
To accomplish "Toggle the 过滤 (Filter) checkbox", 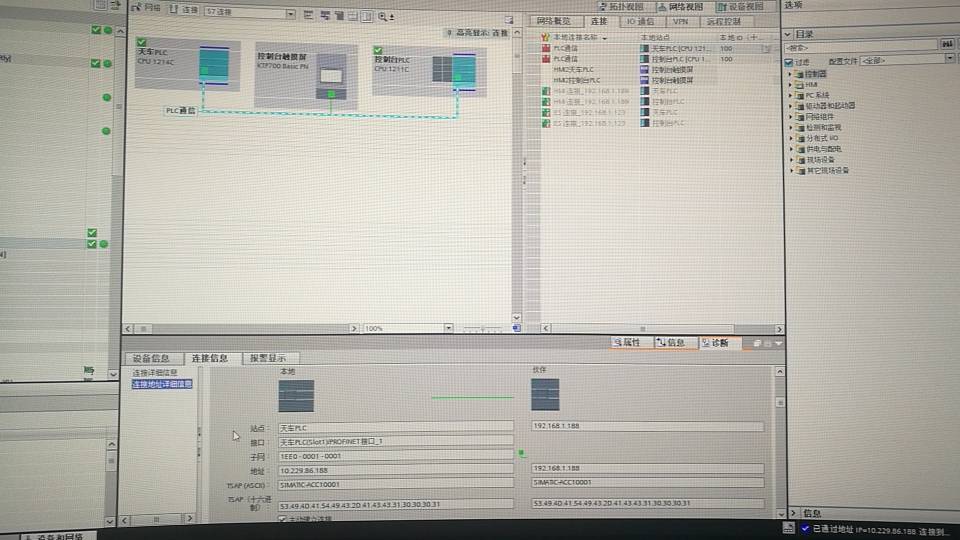I will (x=789, y=62).
